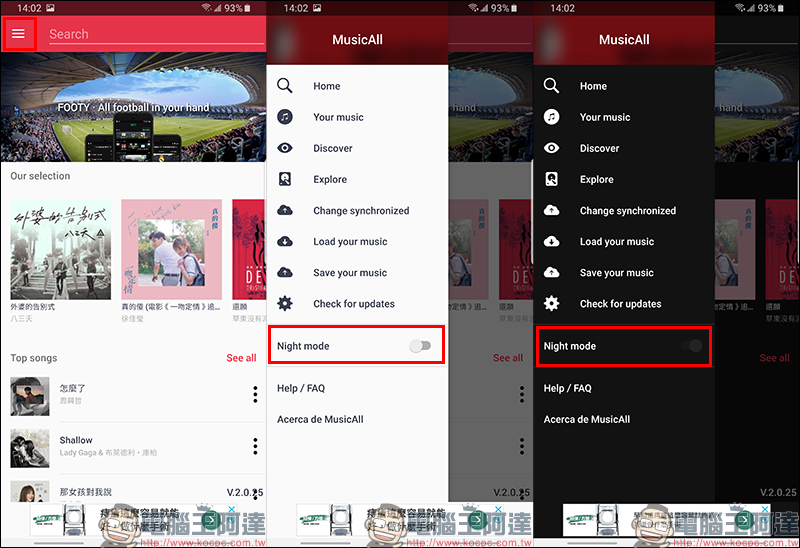800x548 pixels.
Task: Click magnifier Home icon in light menu
Action: click(x=285, y=86)
